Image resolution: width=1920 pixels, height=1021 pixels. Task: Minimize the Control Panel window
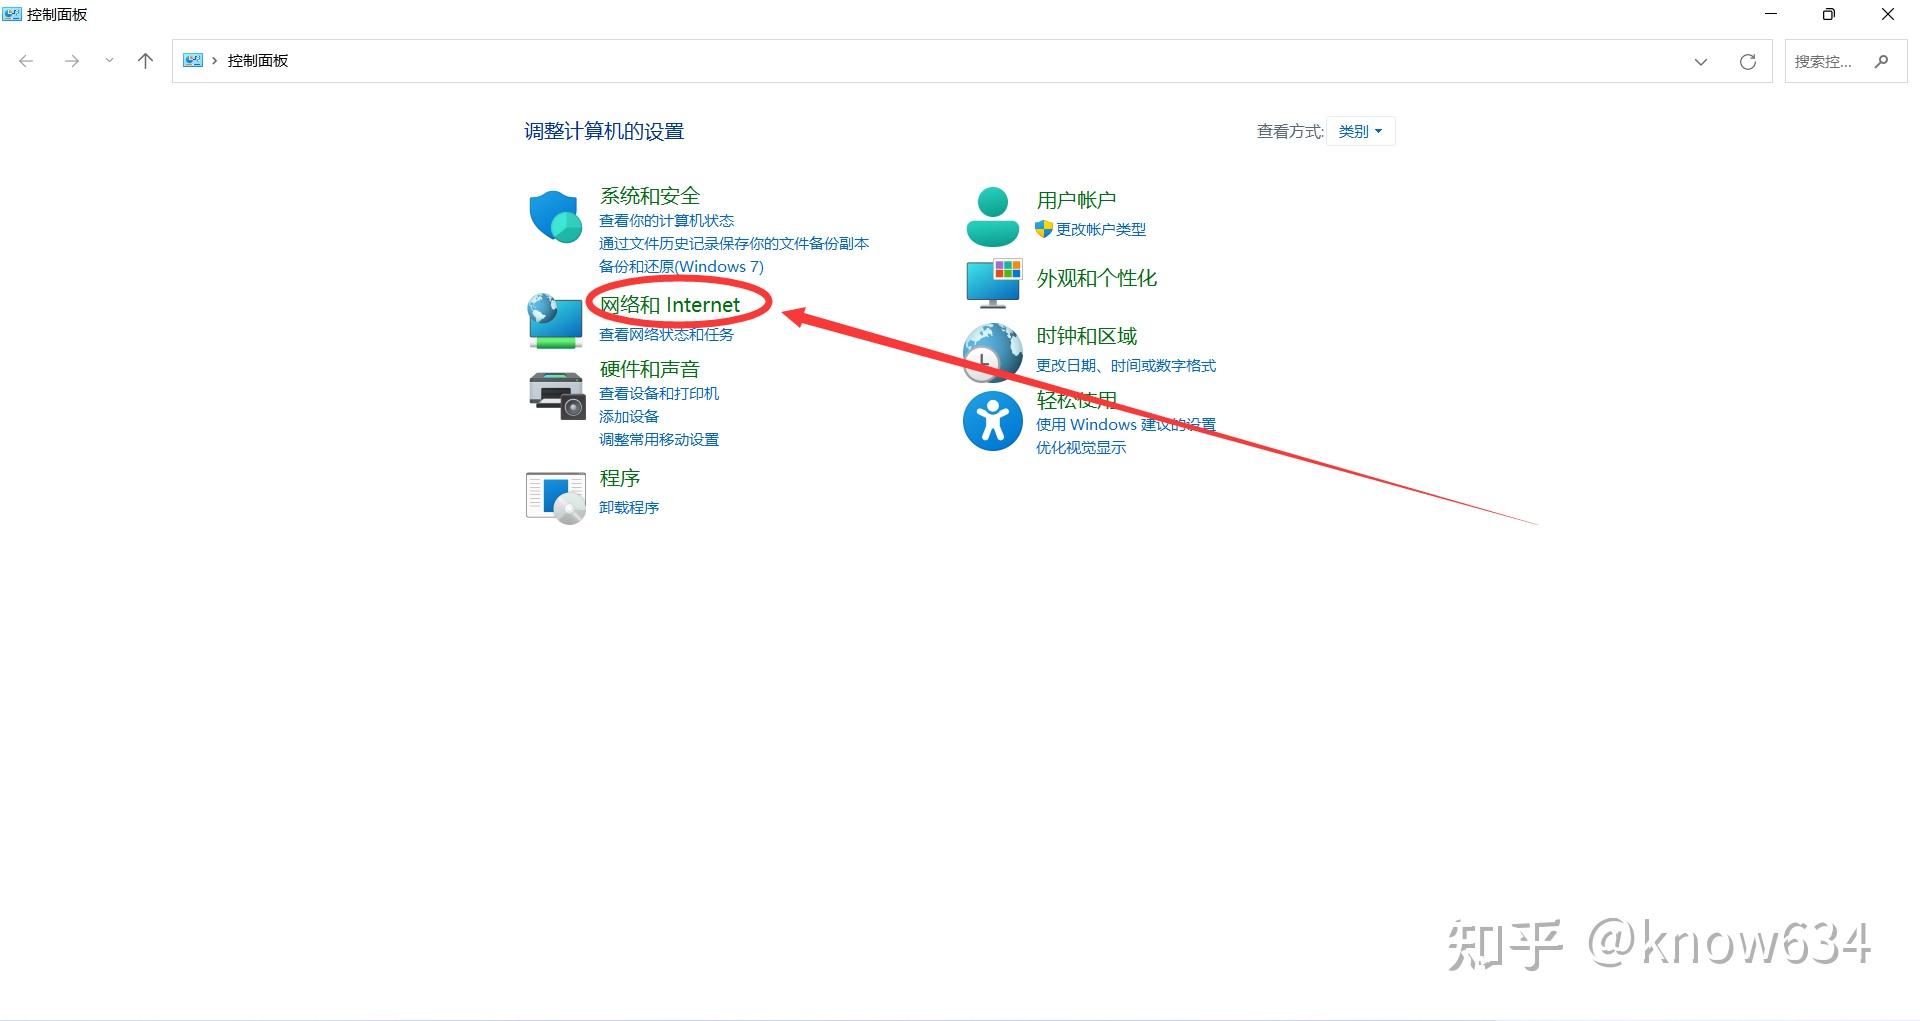point(1771,14)
